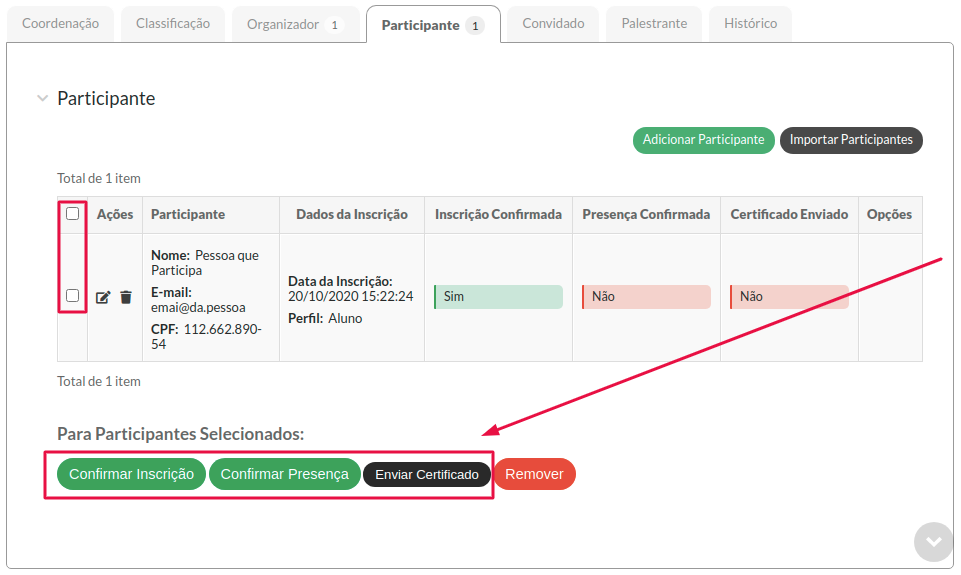Click Dados da Inscrição column header
The width and height of the screenshot is (961, 575).
pyautogui.click(x=352, y=215)
